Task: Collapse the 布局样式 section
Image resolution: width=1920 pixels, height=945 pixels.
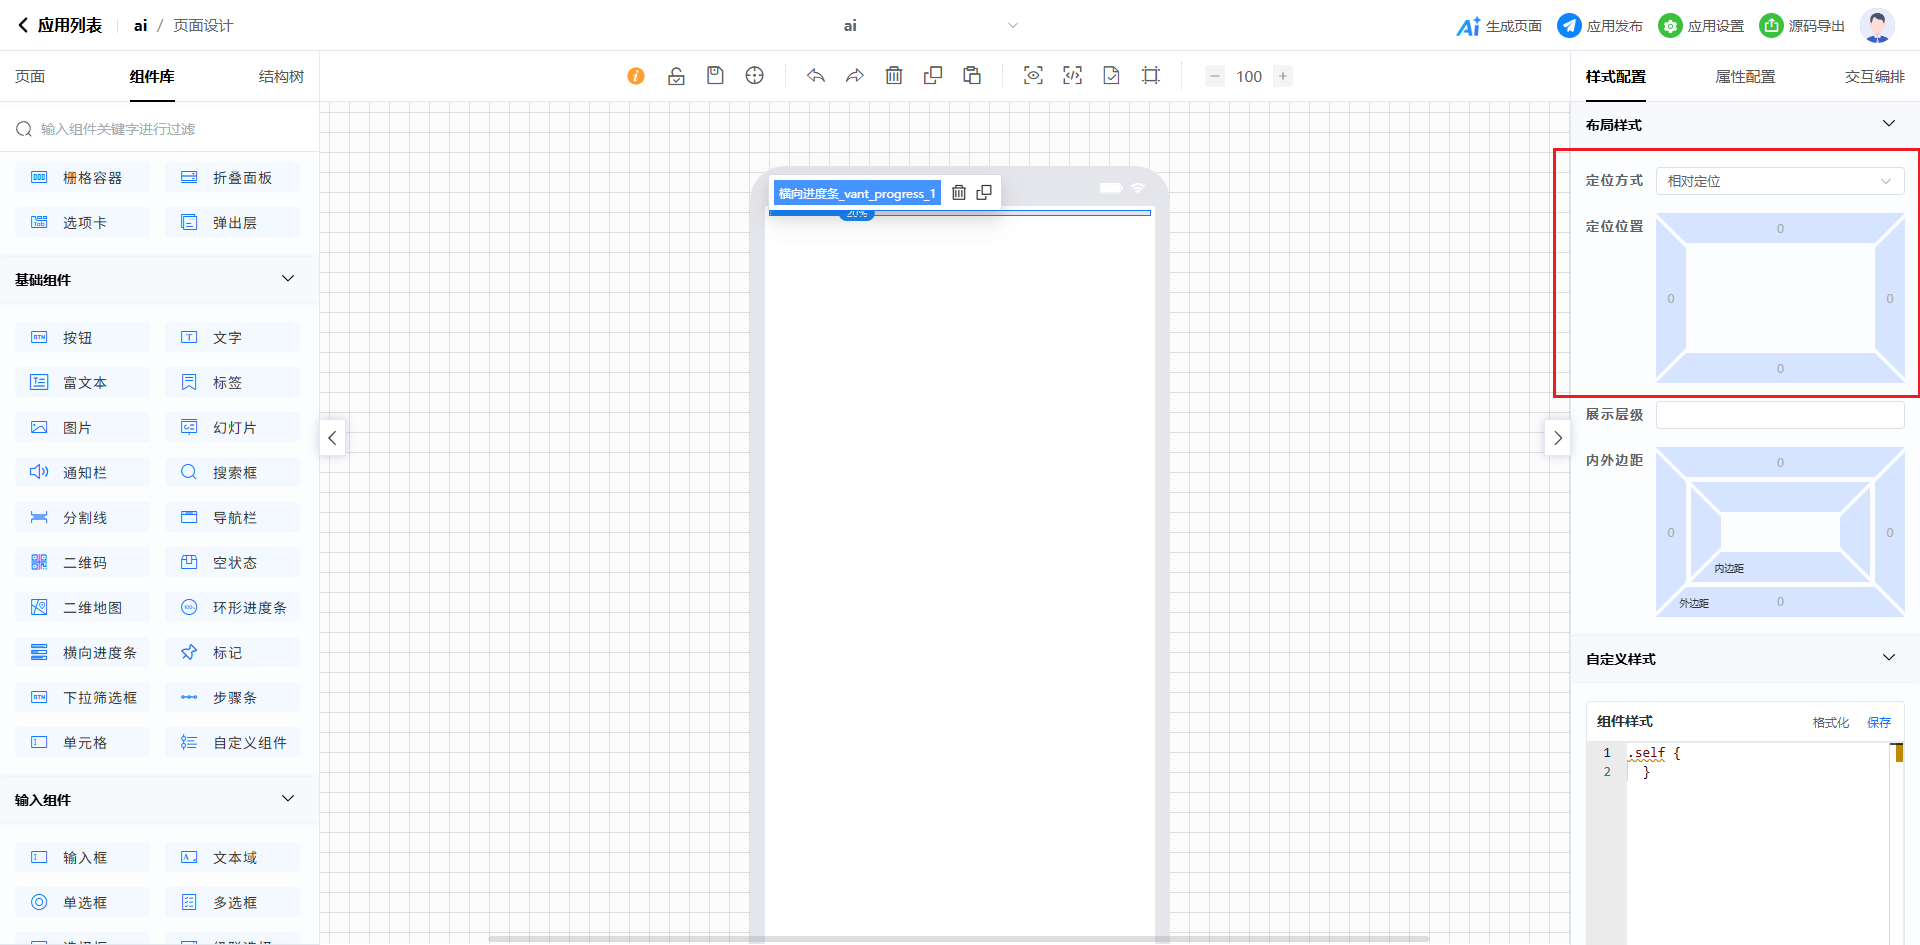Action: click(x=1888, y=124)
